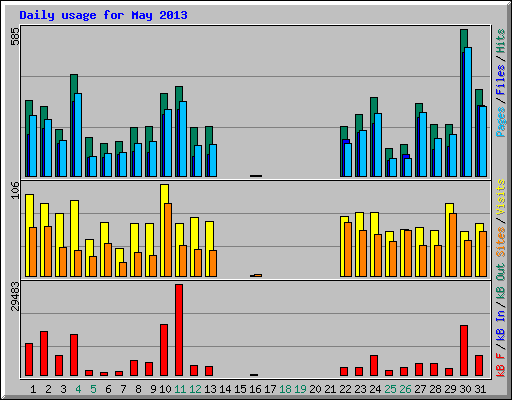Image resolution: width=512 pixels, height=400 pixels.
Task: Select the 106 axis maximum label
Action: [x=15, y=190]
